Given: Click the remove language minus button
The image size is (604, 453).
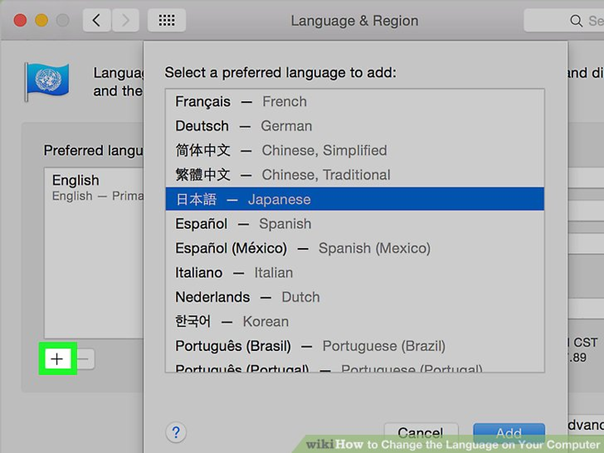Looking at the screenshot, I should pyautogui.click(x=84, y=359).
